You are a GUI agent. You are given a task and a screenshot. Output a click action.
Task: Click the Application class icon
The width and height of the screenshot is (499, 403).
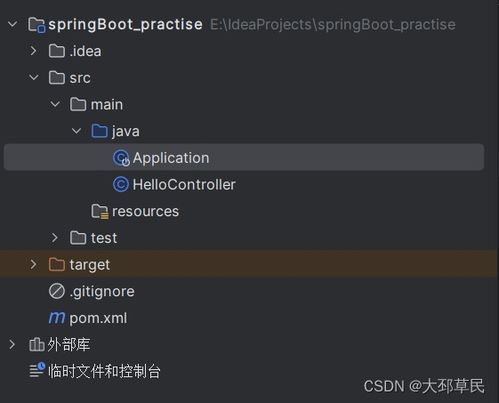click(121, 158)
